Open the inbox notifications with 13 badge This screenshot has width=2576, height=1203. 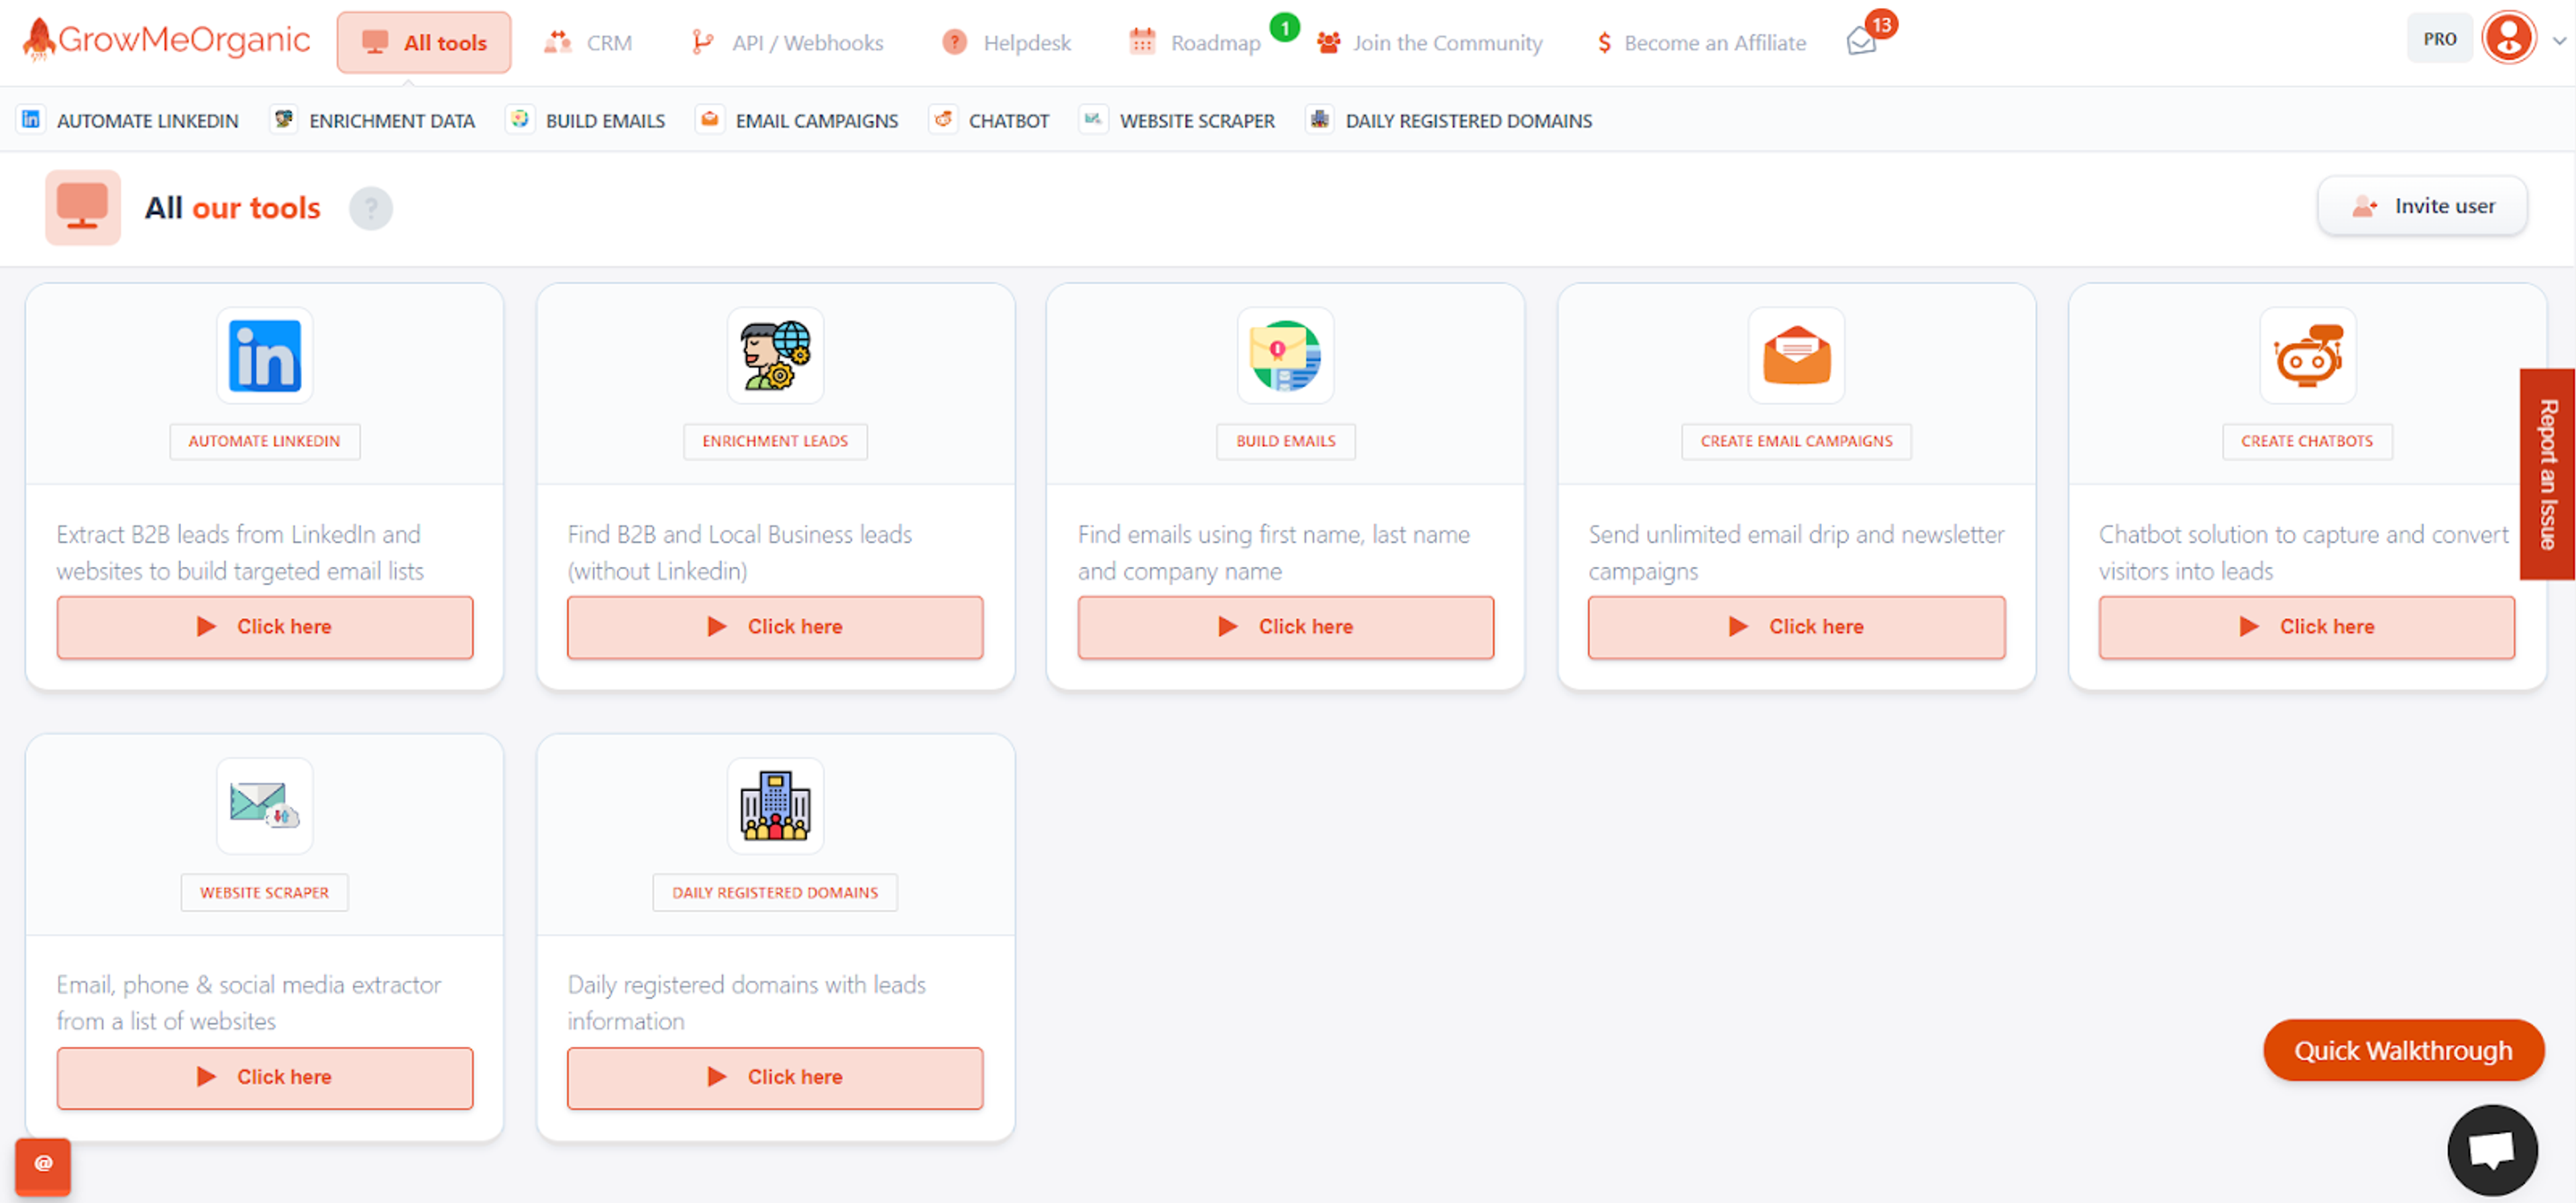point(1862,42)
